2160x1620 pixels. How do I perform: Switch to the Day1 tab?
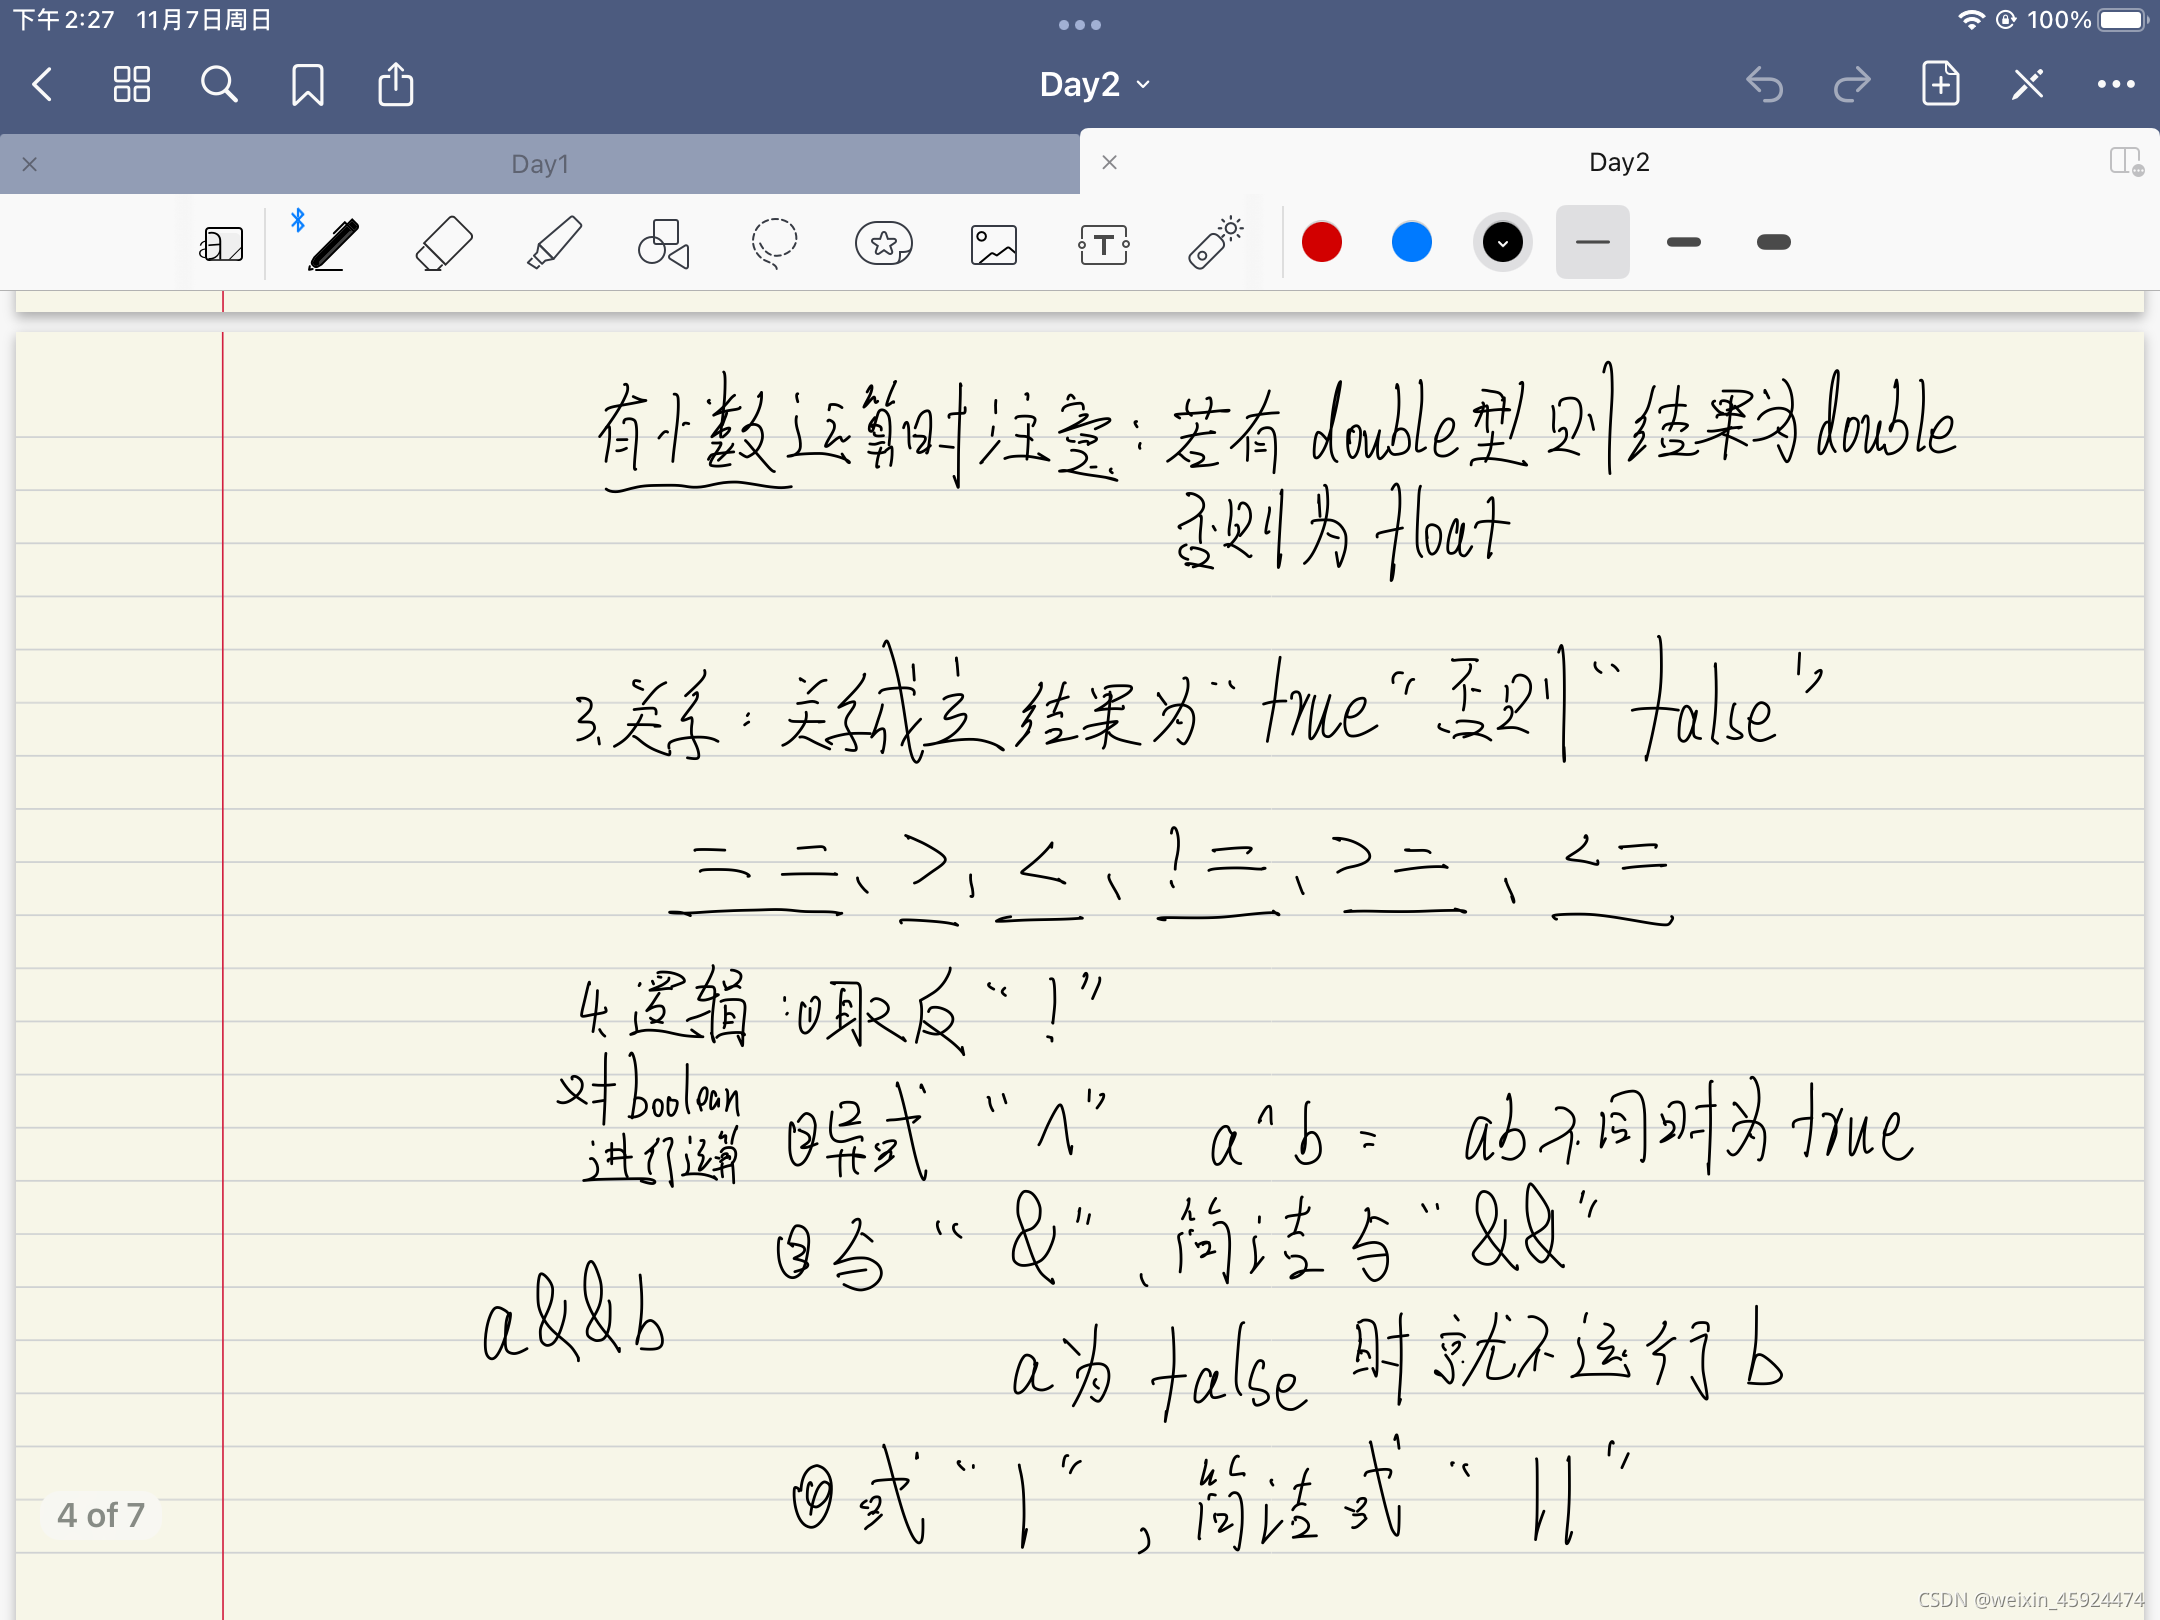point(540,164)
